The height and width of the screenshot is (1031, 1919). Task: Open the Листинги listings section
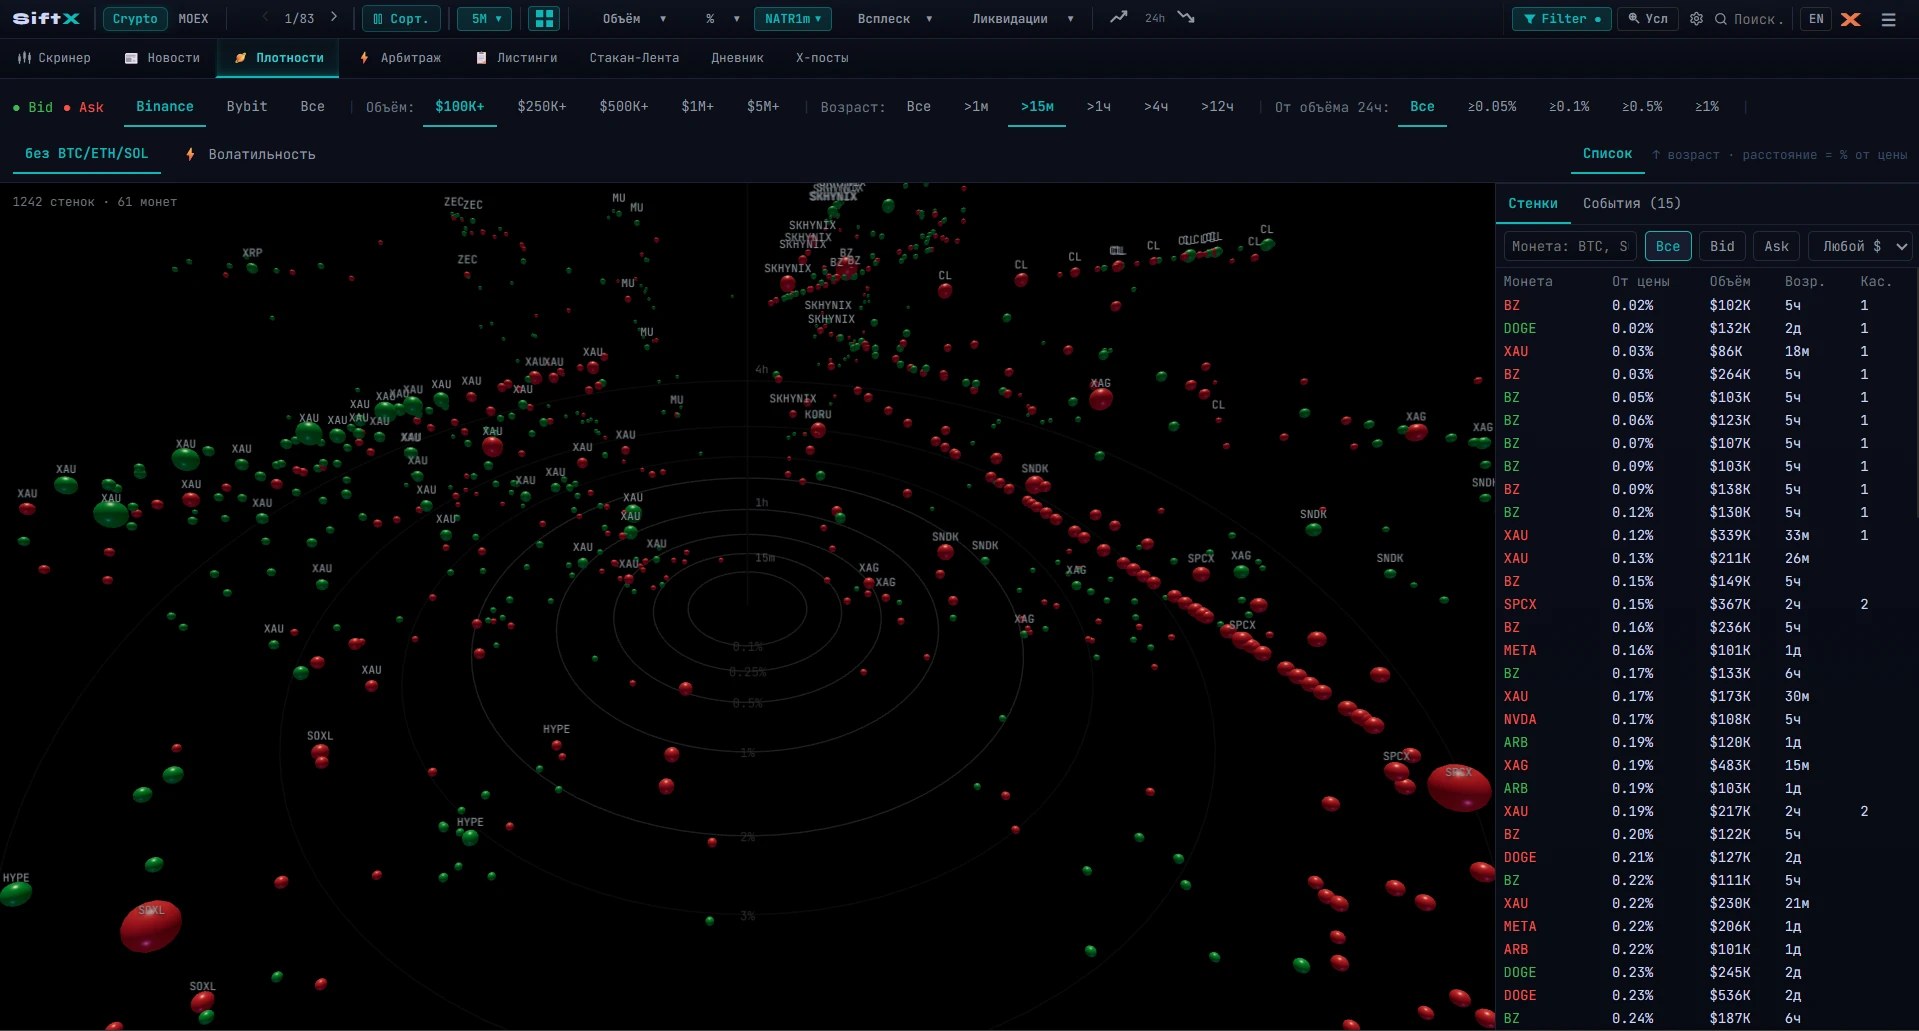(x=517, y=58)
